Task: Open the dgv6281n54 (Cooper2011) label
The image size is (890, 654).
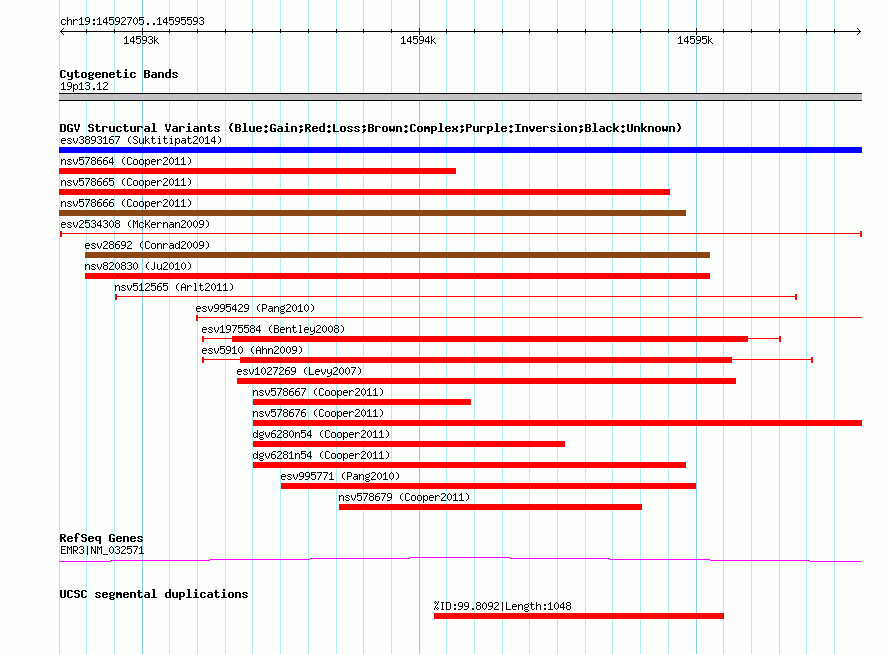Action: 321,455
